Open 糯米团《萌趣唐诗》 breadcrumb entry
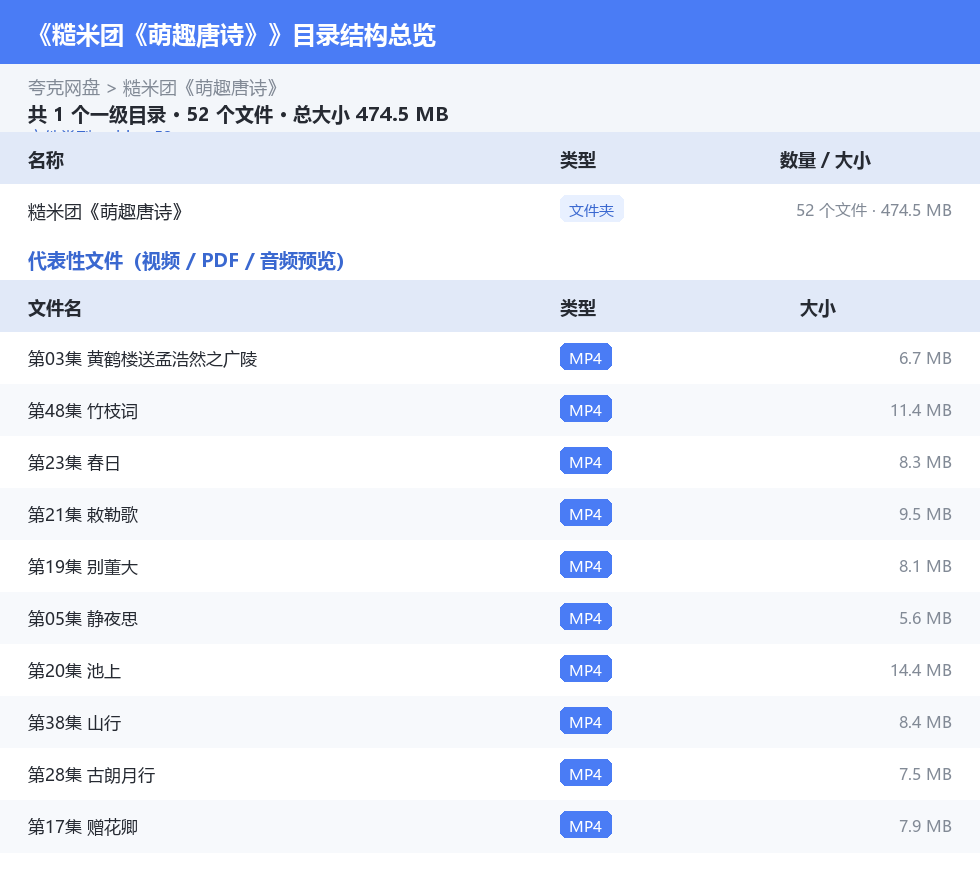980x884 pixels. pyautogui.click(x=200, y=88)
